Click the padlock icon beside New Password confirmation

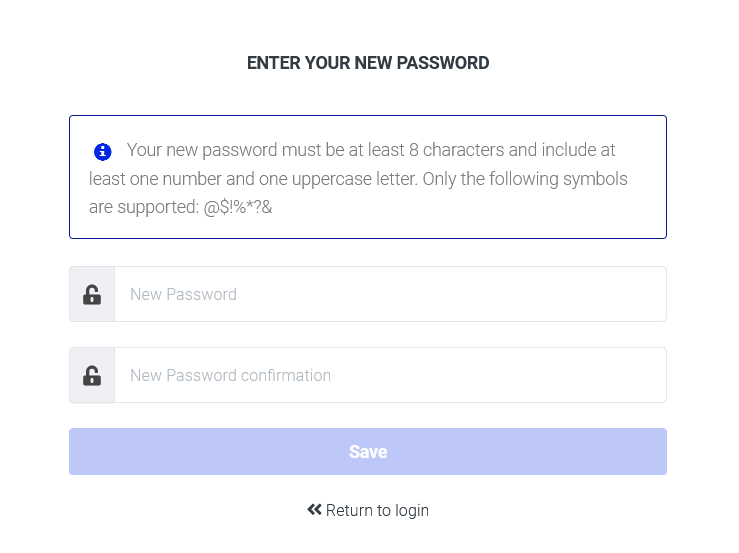pyautogui.click(x=92, y=376)
